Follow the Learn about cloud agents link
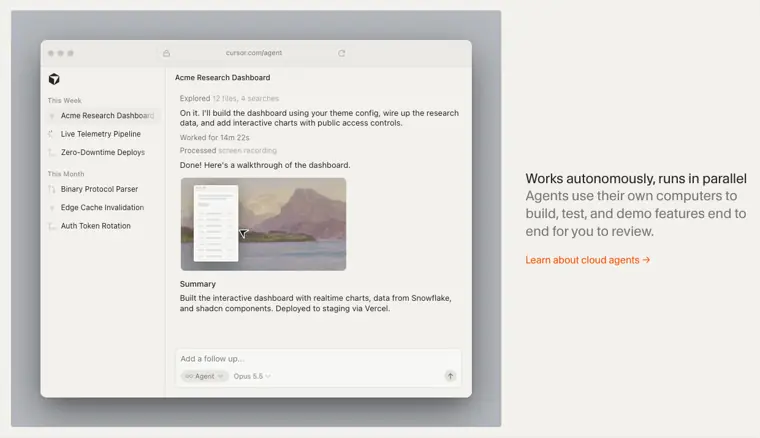Viewport: 760px width, 438px height. click(587, 260)
